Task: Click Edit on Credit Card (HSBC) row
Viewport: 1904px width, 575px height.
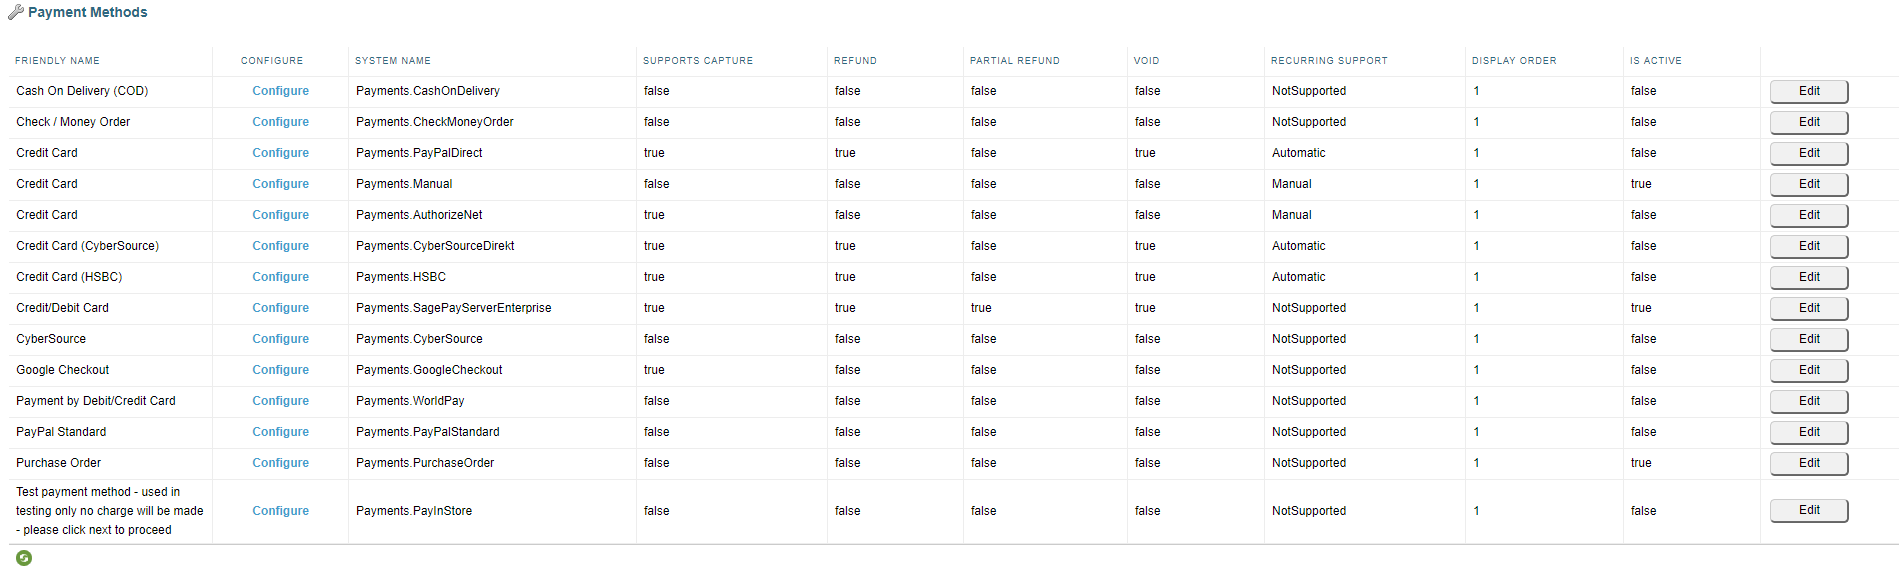Action: coord(1808,277)
